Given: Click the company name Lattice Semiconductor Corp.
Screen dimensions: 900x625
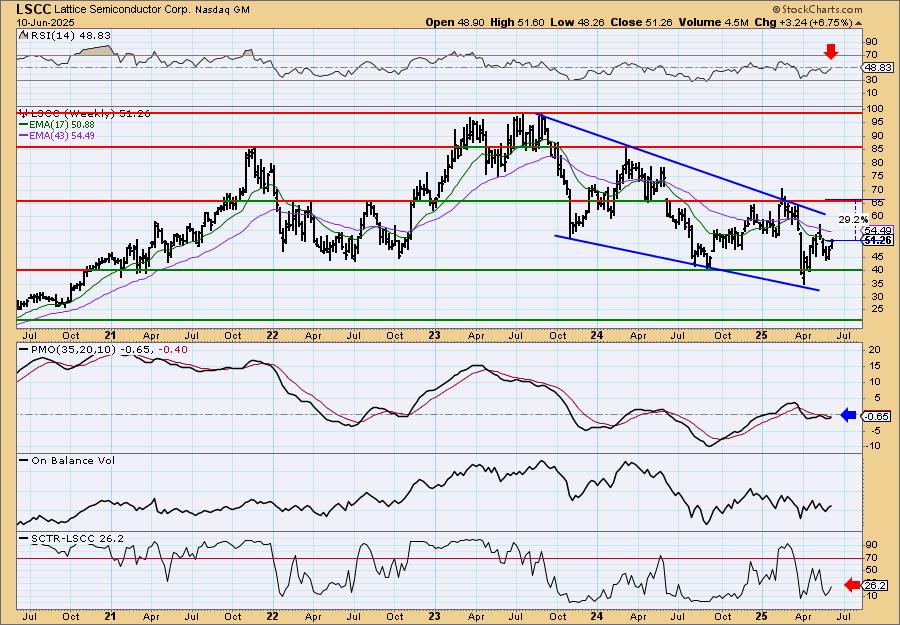Looking at the screenshot, I should click(122, 10).
